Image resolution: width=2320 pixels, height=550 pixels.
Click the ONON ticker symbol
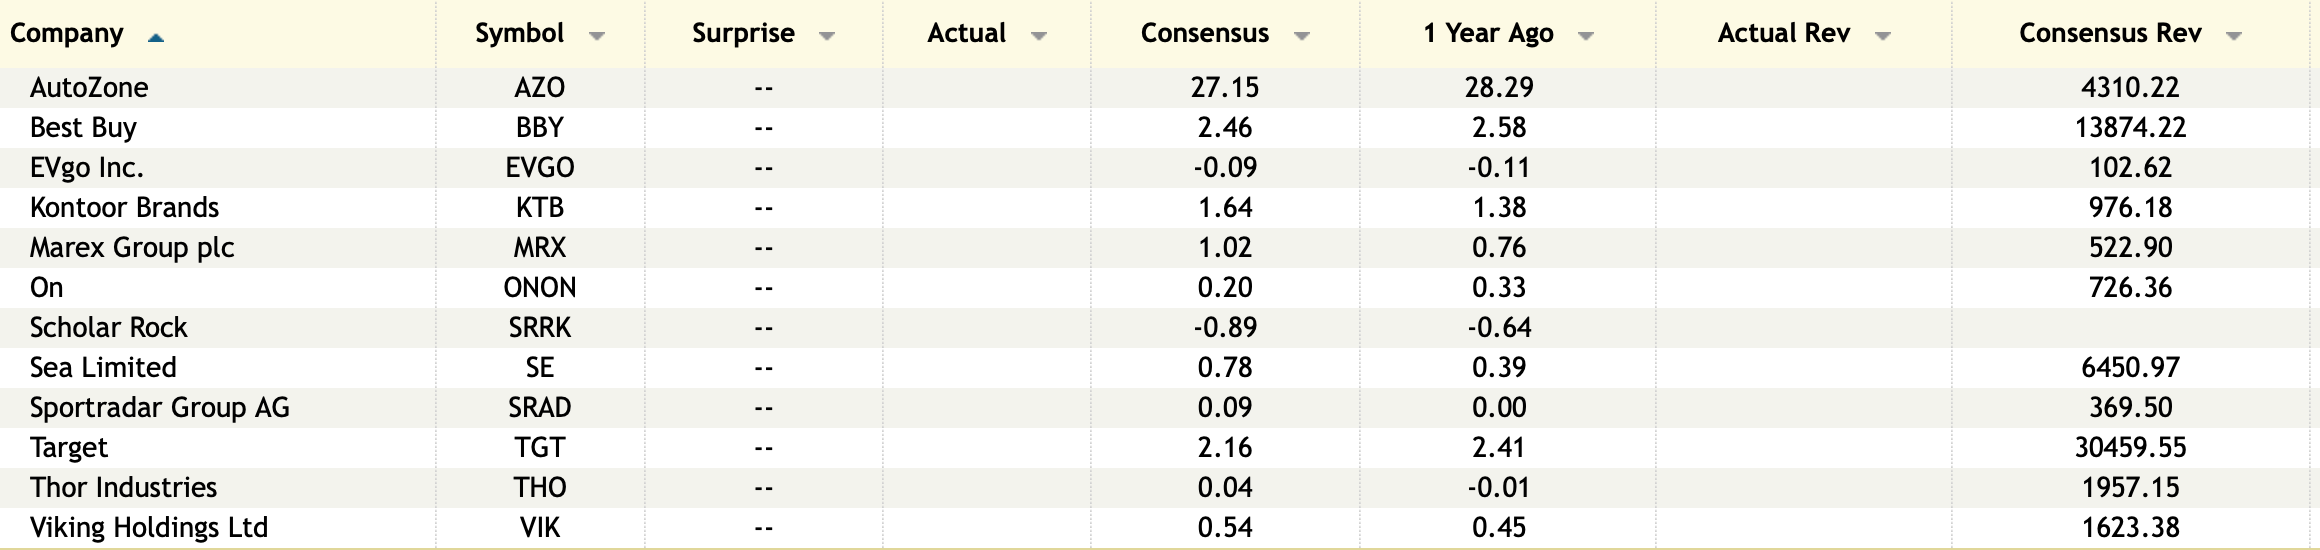point(540,288)
